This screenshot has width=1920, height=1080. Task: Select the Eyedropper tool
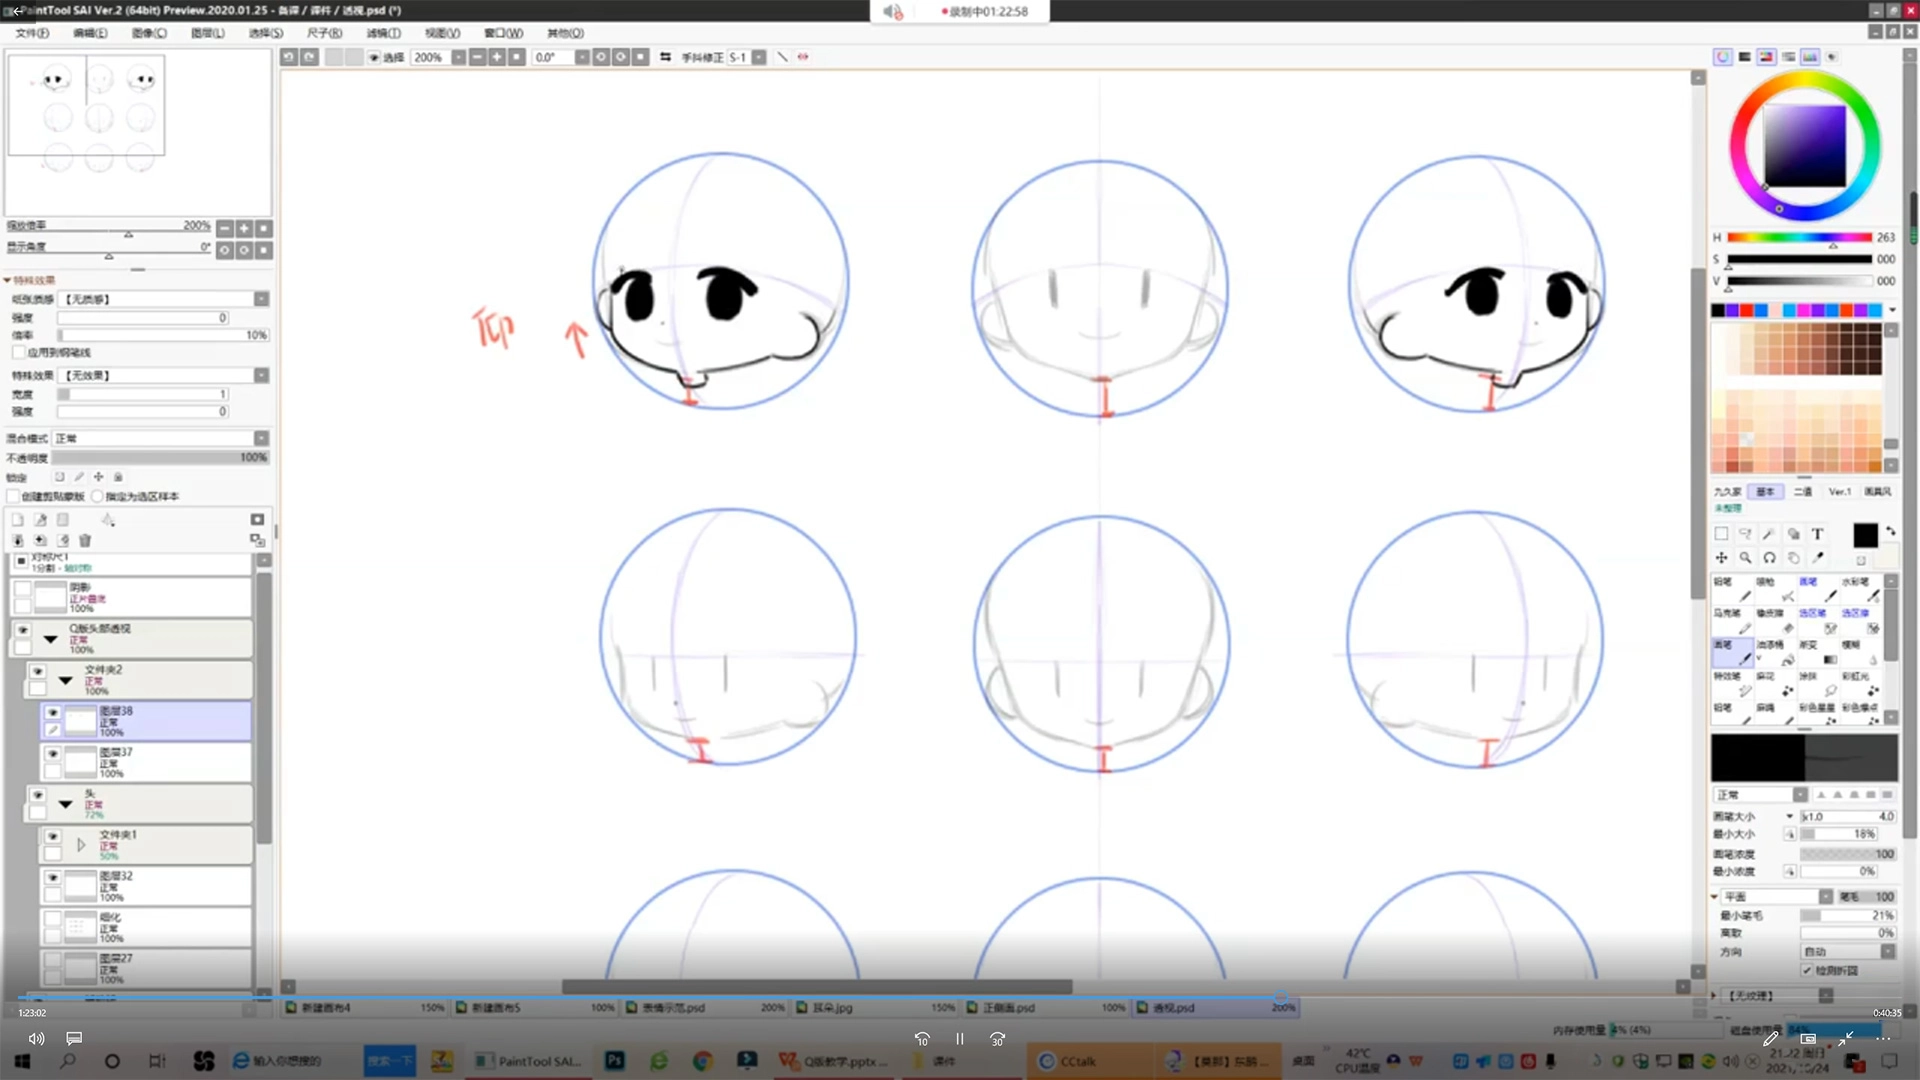point(1819,558)
